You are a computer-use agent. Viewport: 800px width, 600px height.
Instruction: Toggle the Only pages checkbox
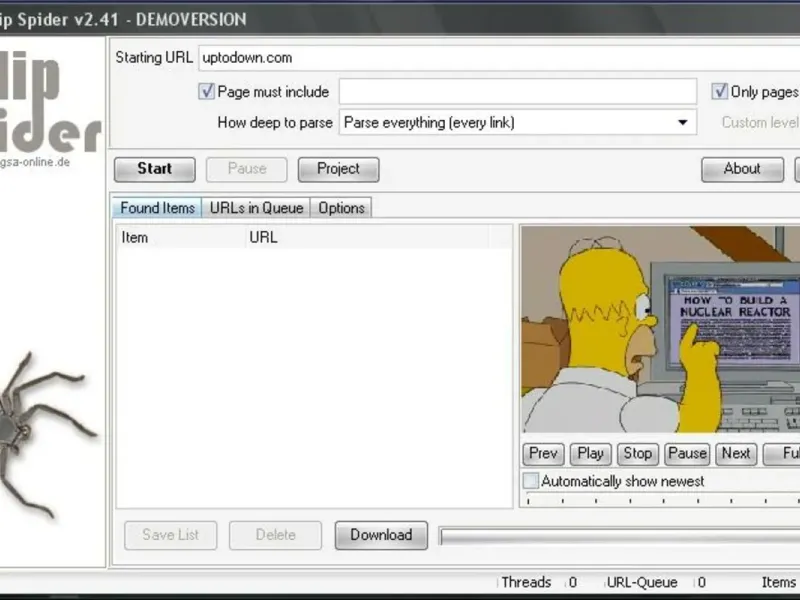719,92
